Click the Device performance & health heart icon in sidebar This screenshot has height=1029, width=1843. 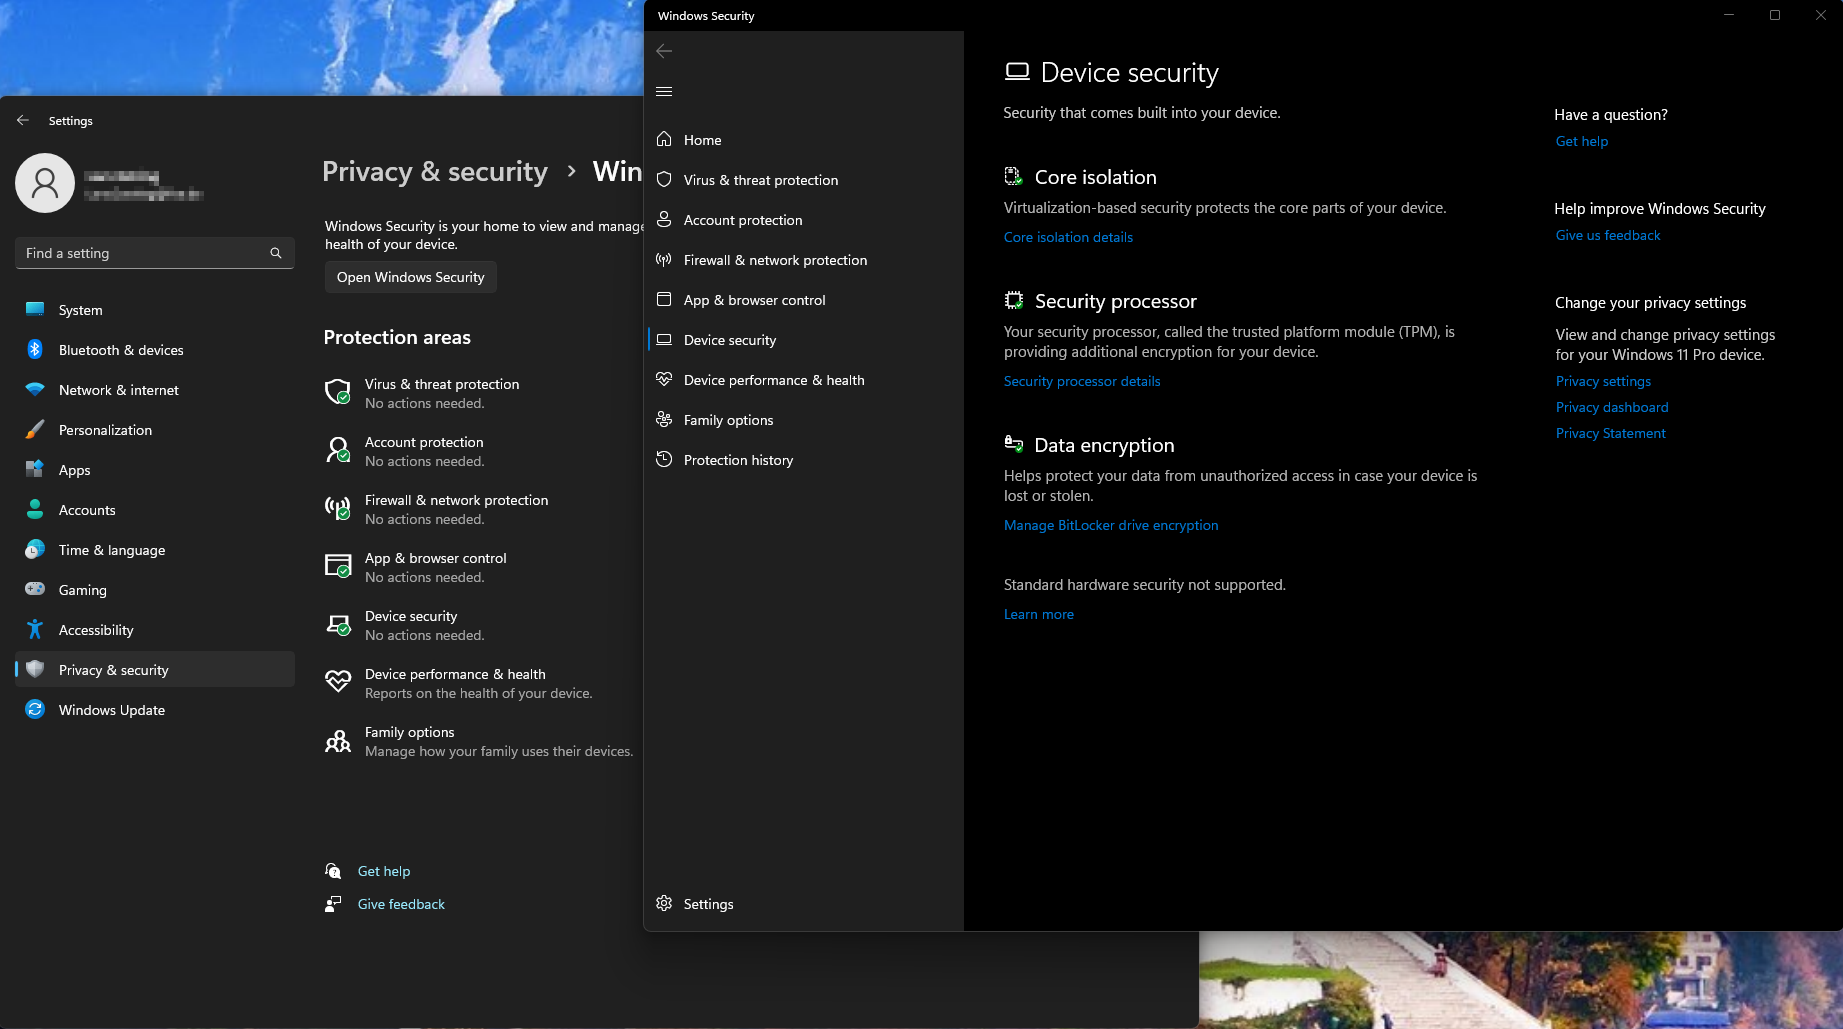pyautogui.click(x=664, y=379)
